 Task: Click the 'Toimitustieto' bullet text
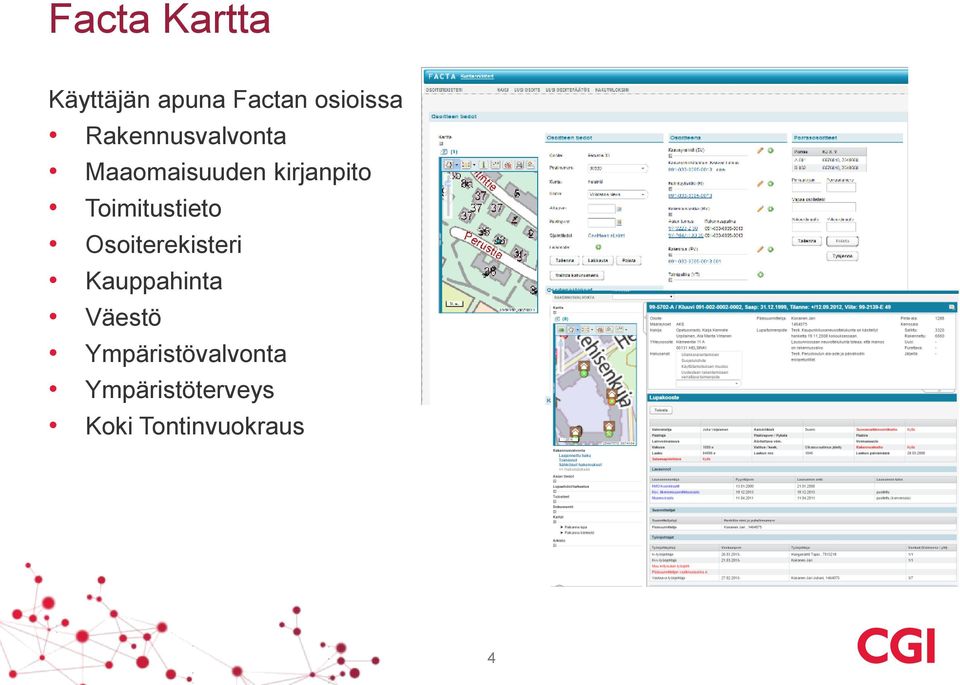(153, 208)
